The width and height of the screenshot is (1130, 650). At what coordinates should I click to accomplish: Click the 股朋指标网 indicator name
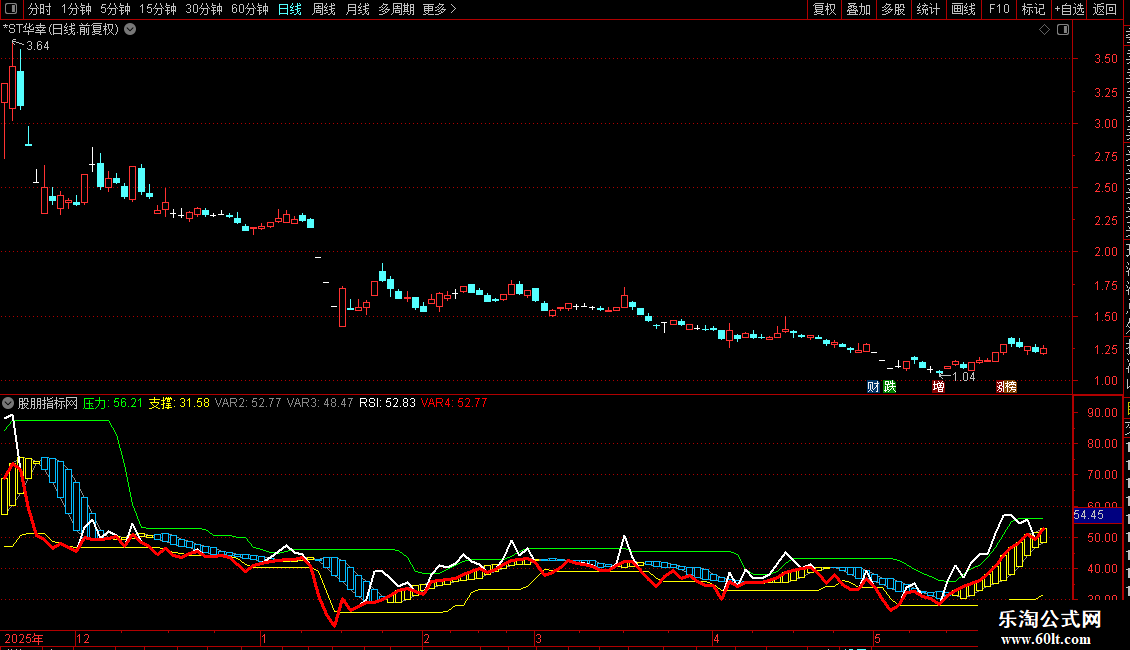coord(48,403)
